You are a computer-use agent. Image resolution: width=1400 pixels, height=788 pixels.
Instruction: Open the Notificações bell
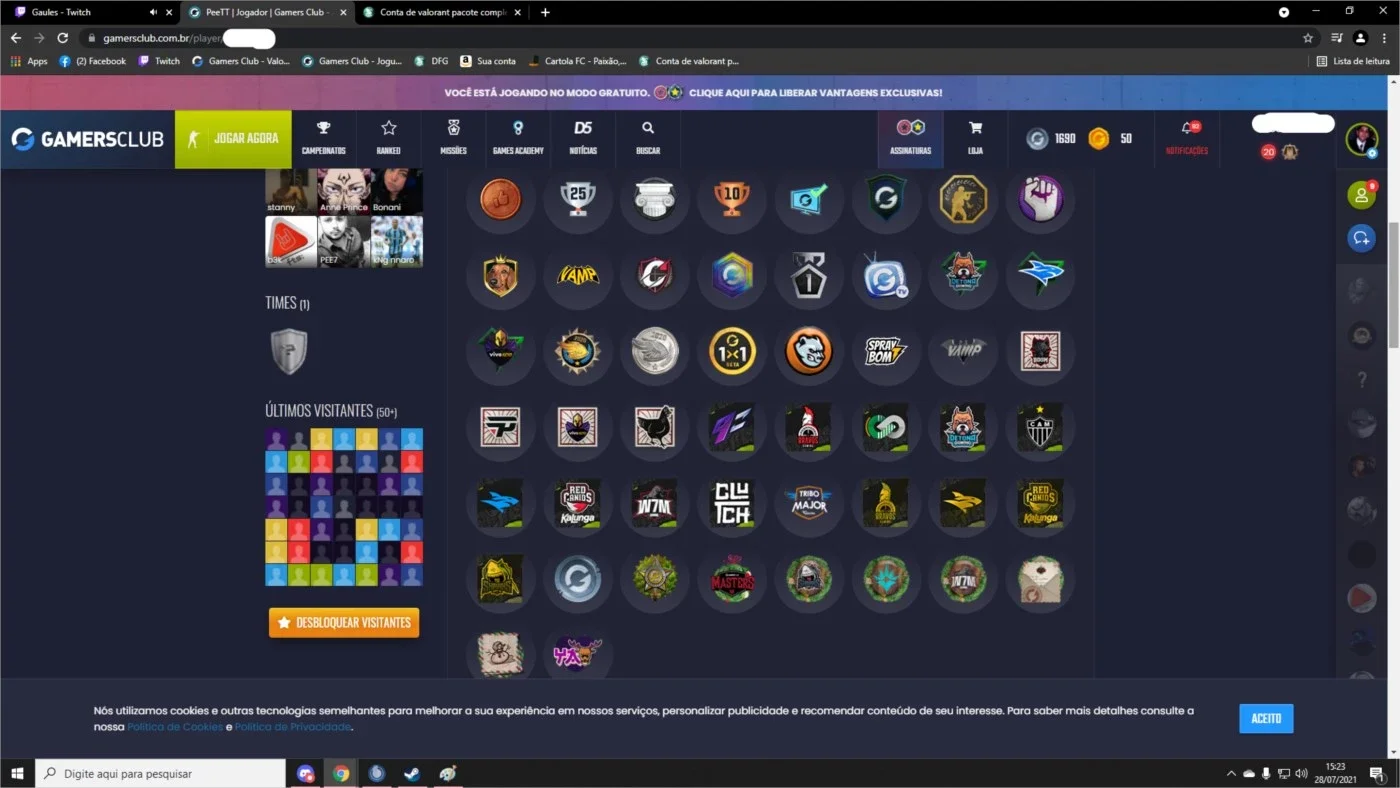pyautogui.click(x=1187, y=138)
